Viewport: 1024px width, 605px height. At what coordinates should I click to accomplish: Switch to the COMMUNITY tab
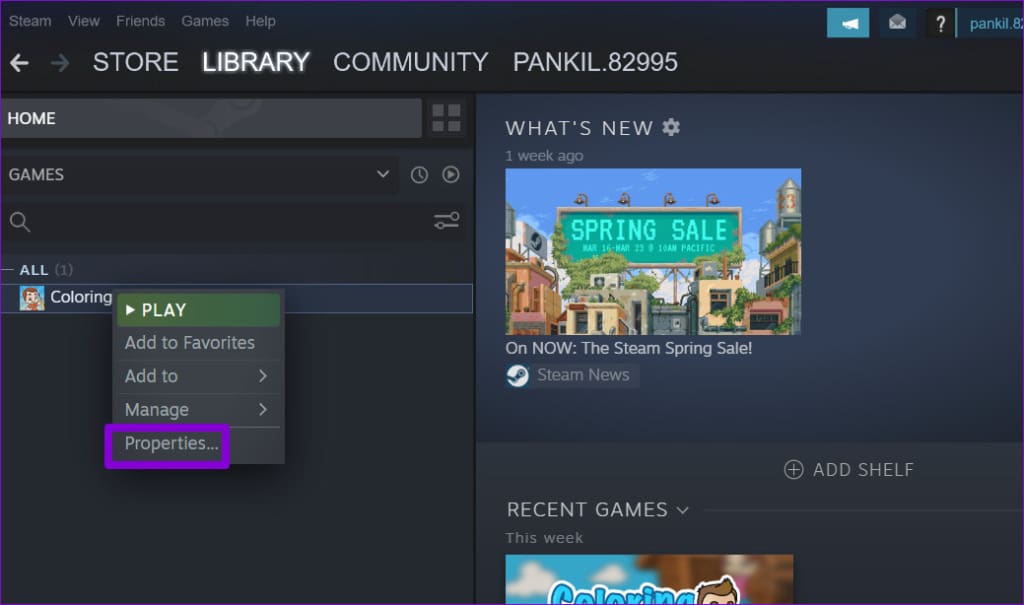click(x=410, y=62)
